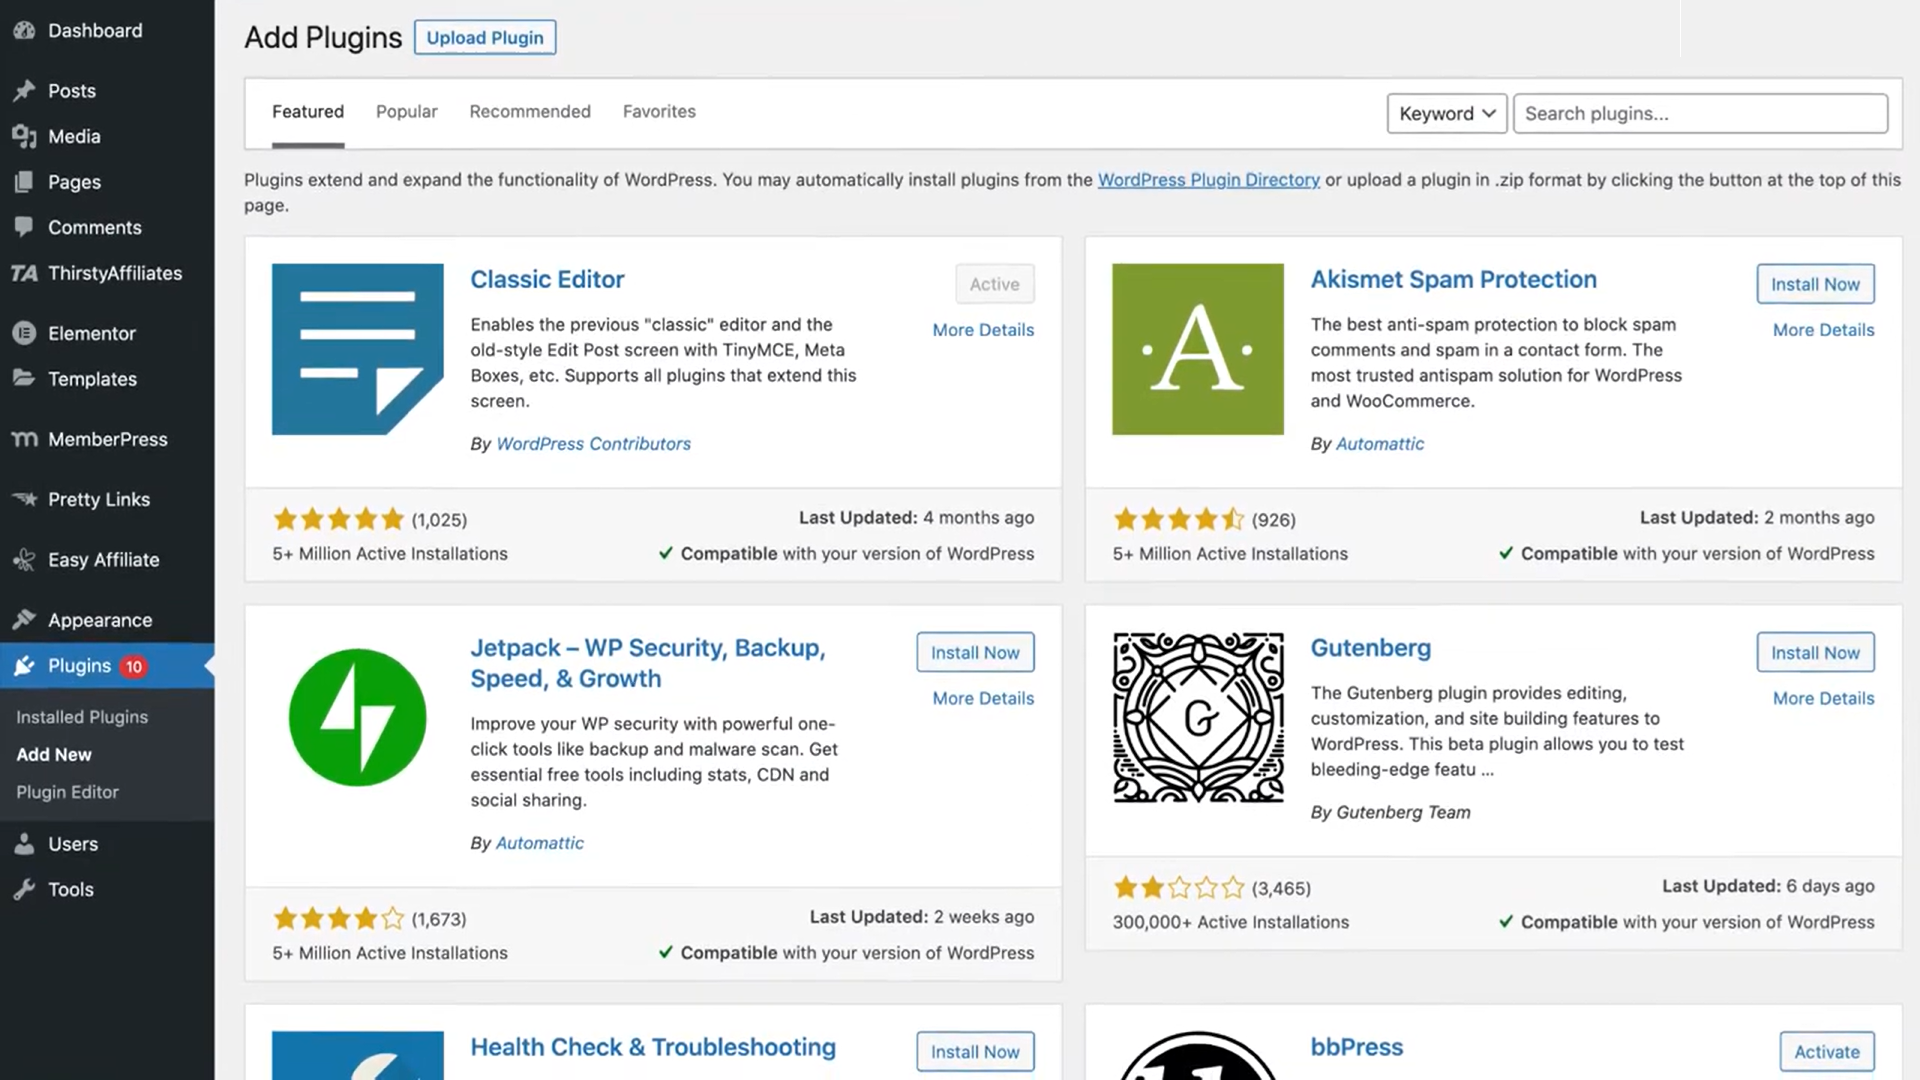1920x1080 pixels.
Task: Install Health Check & Troubleshooting plugin
Action: click(x=975, y=1051)
